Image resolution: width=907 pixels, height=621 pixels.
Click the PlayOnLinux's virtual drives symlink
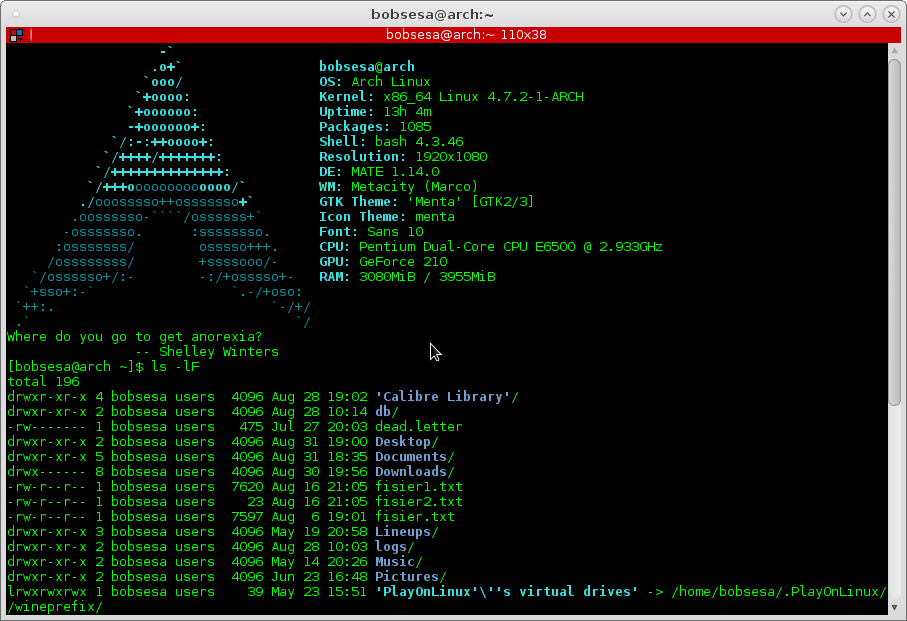[x=506, y=592]
